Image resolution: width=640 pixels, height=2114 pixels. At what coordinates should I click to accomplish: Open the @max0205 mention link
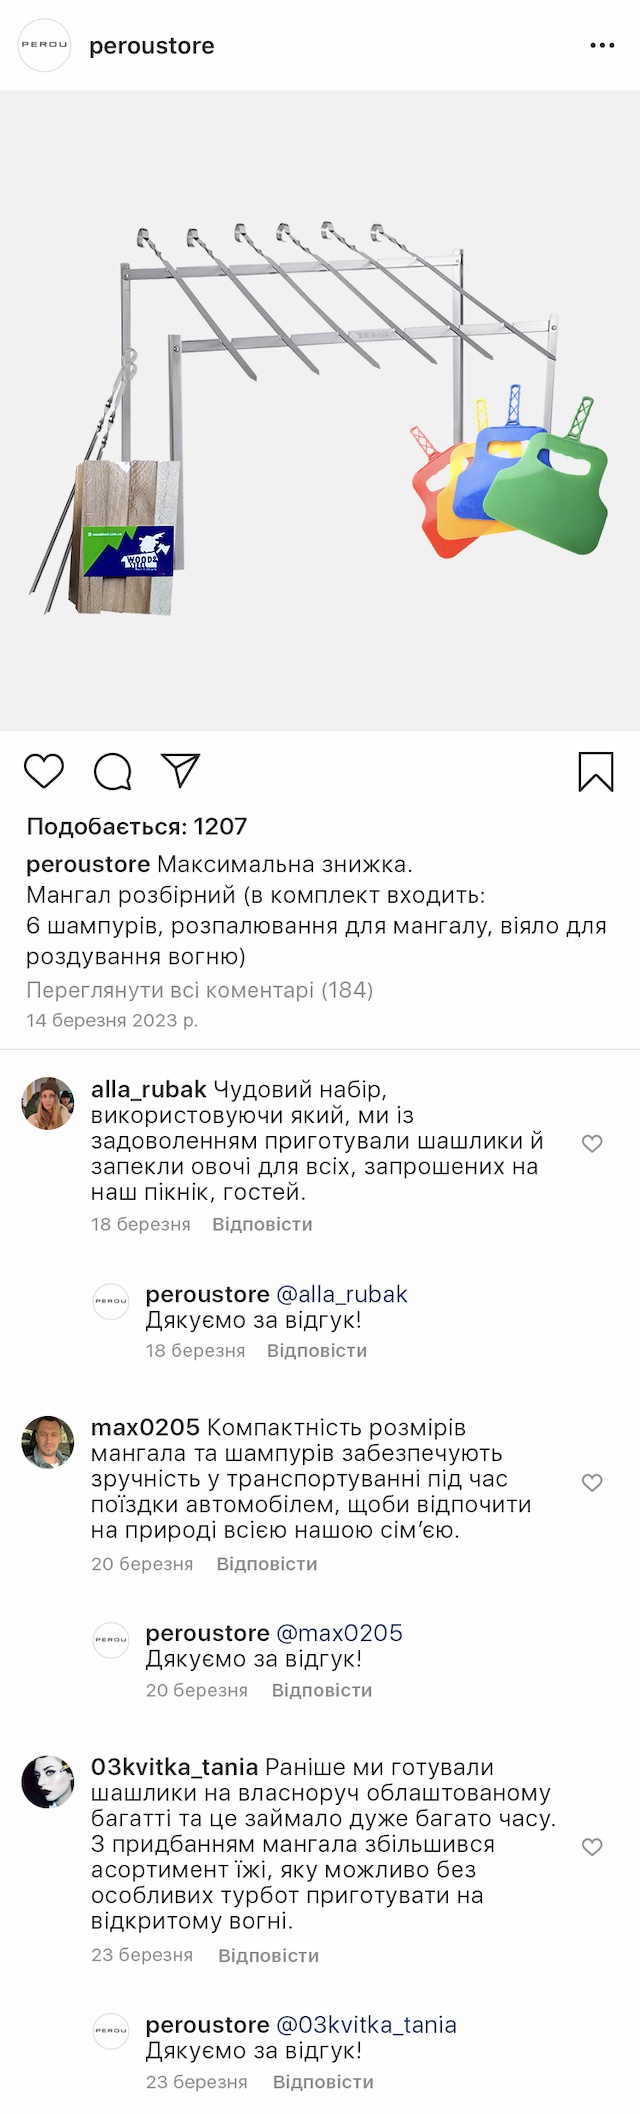[x=339, y=1633]
